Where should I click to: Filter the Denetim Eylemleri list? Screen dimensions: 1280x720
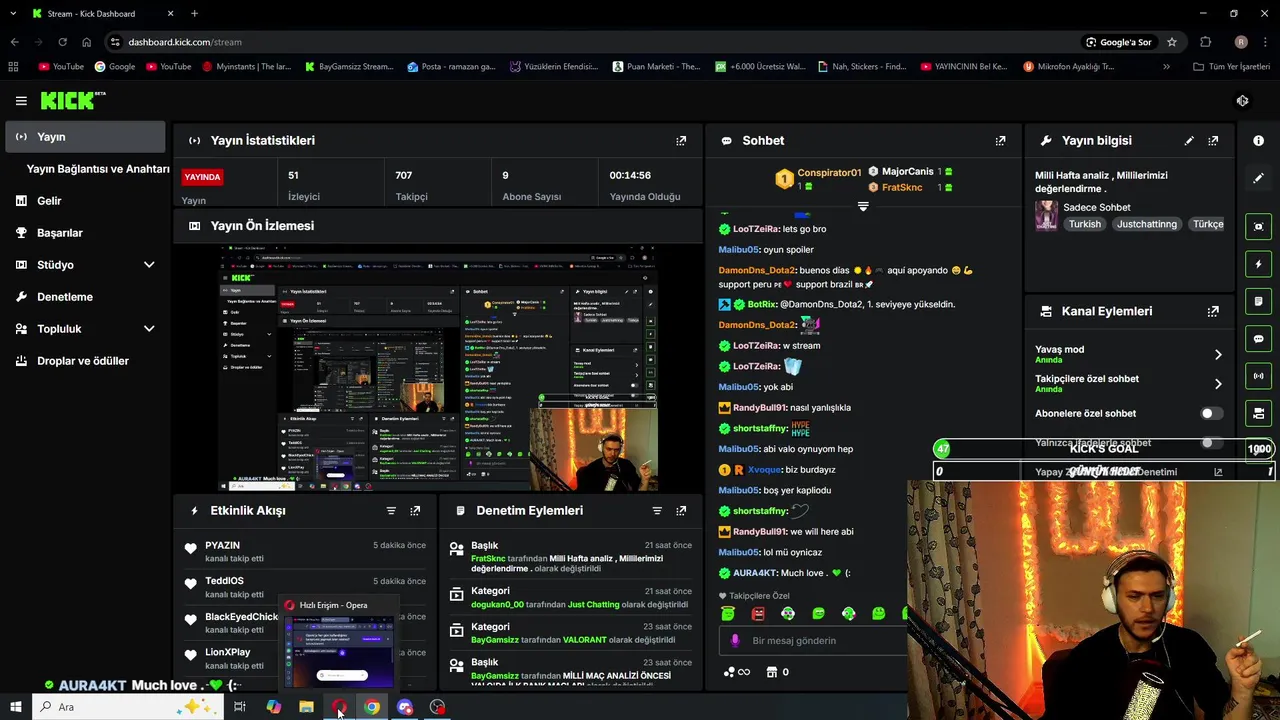[x=657, y=511]
